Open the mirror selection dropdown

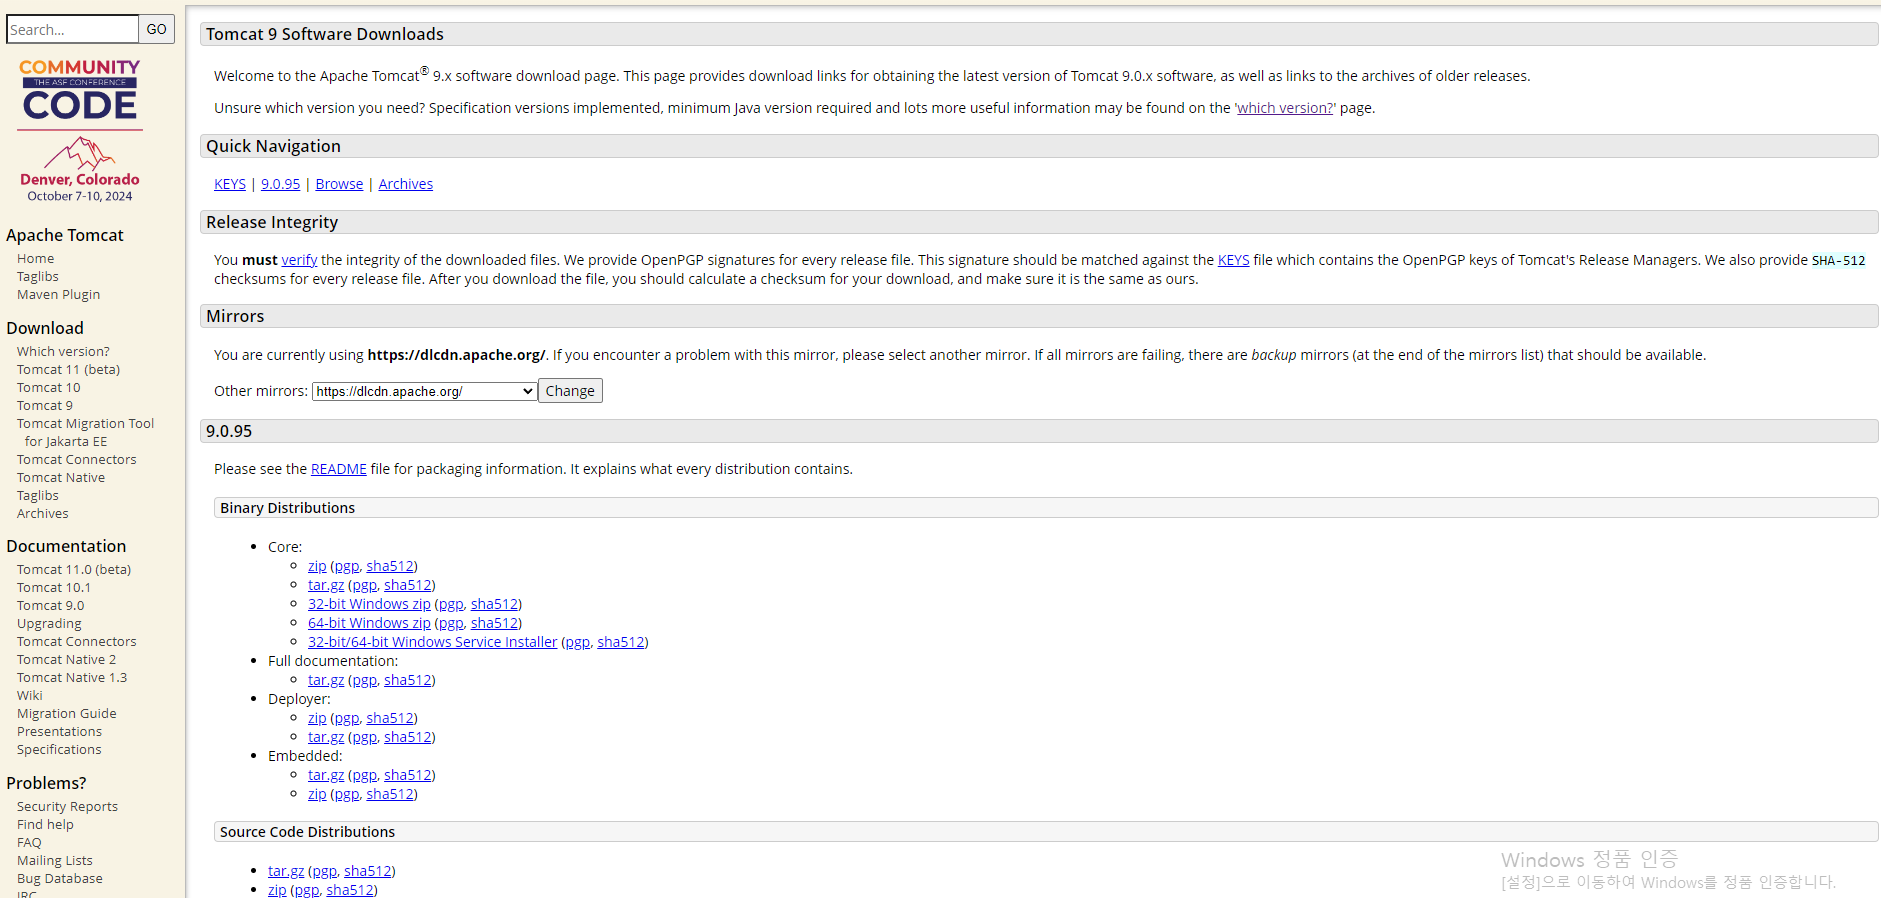tap(425, 391)
